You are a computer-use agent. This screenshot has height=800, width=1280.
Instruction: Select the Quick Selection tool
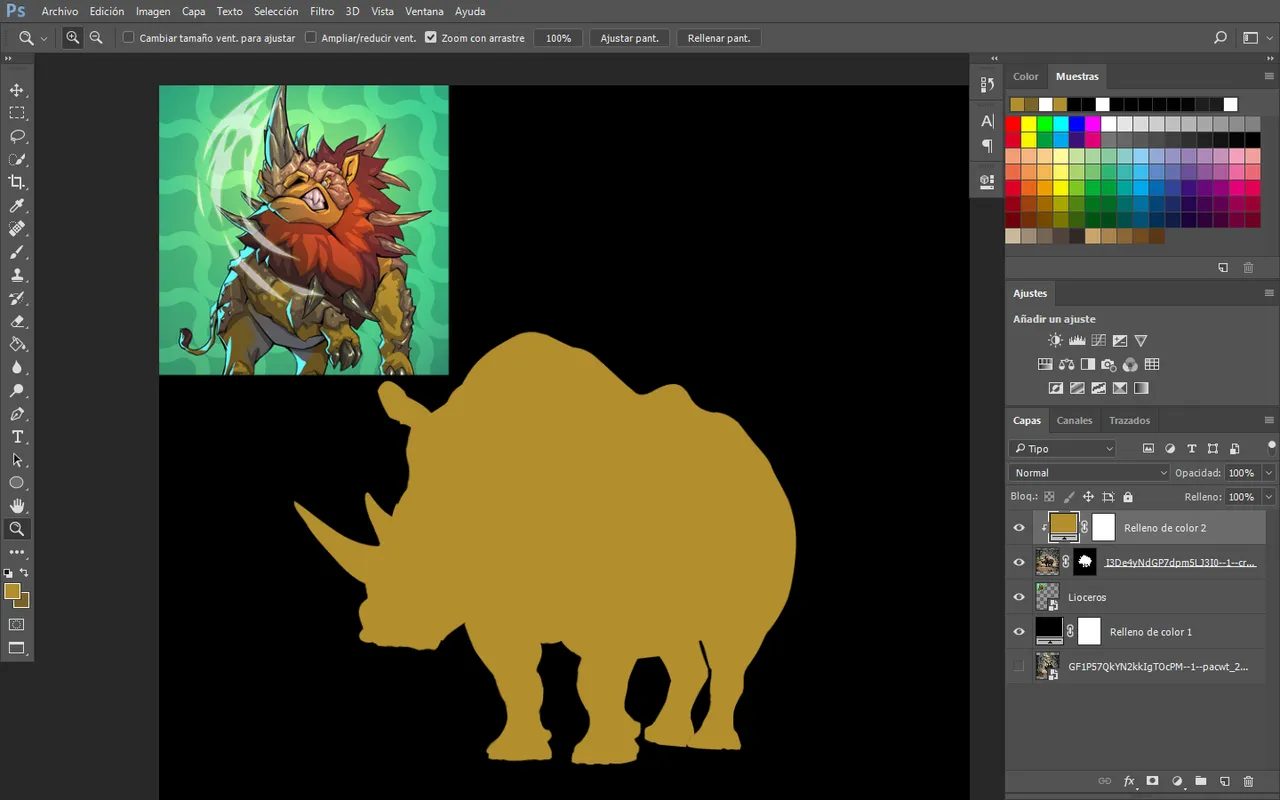click(17, 159)
